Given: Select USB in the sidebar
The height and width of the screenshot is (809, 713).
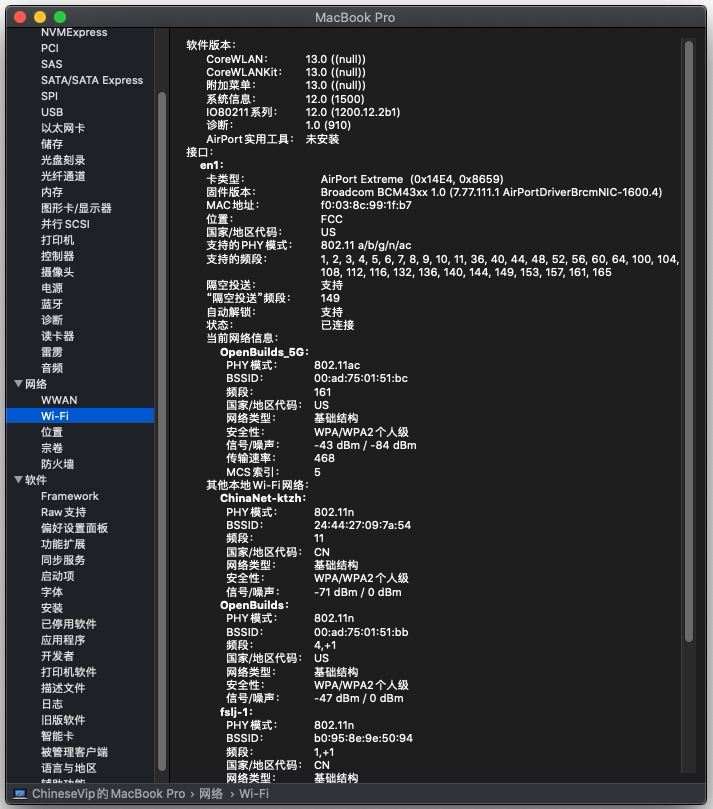Looking at the screenshot, I should pos(52,112).
